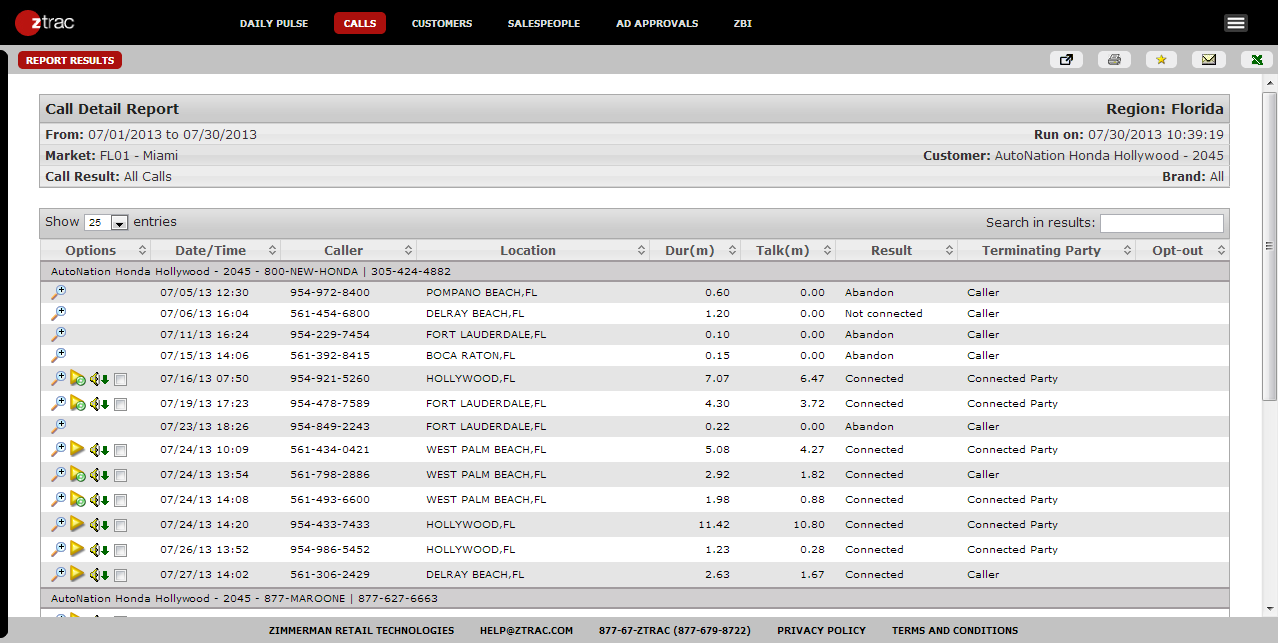Tick checkbox for the 07/24/13 14:08 call
This screenshot has width=1278, height=643.
pyautogui.click(x=120, y=500)
